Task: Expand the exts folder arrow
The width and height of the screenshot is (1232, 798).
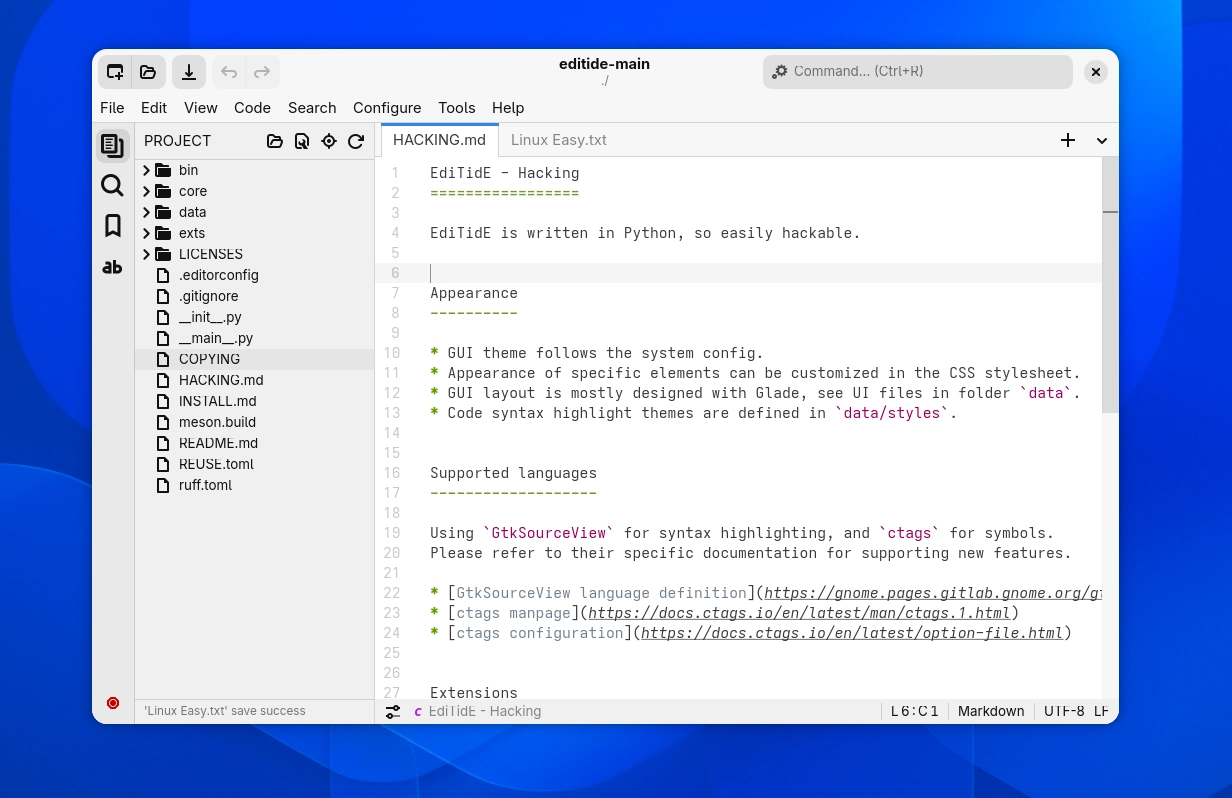Action: tap(146, 233)
